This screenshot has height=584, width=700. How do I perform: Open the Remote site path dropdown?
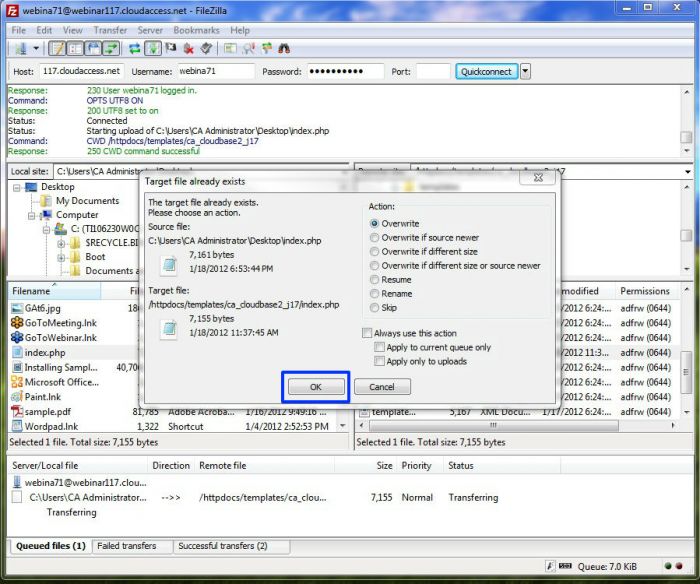click(x=688, y=171)
